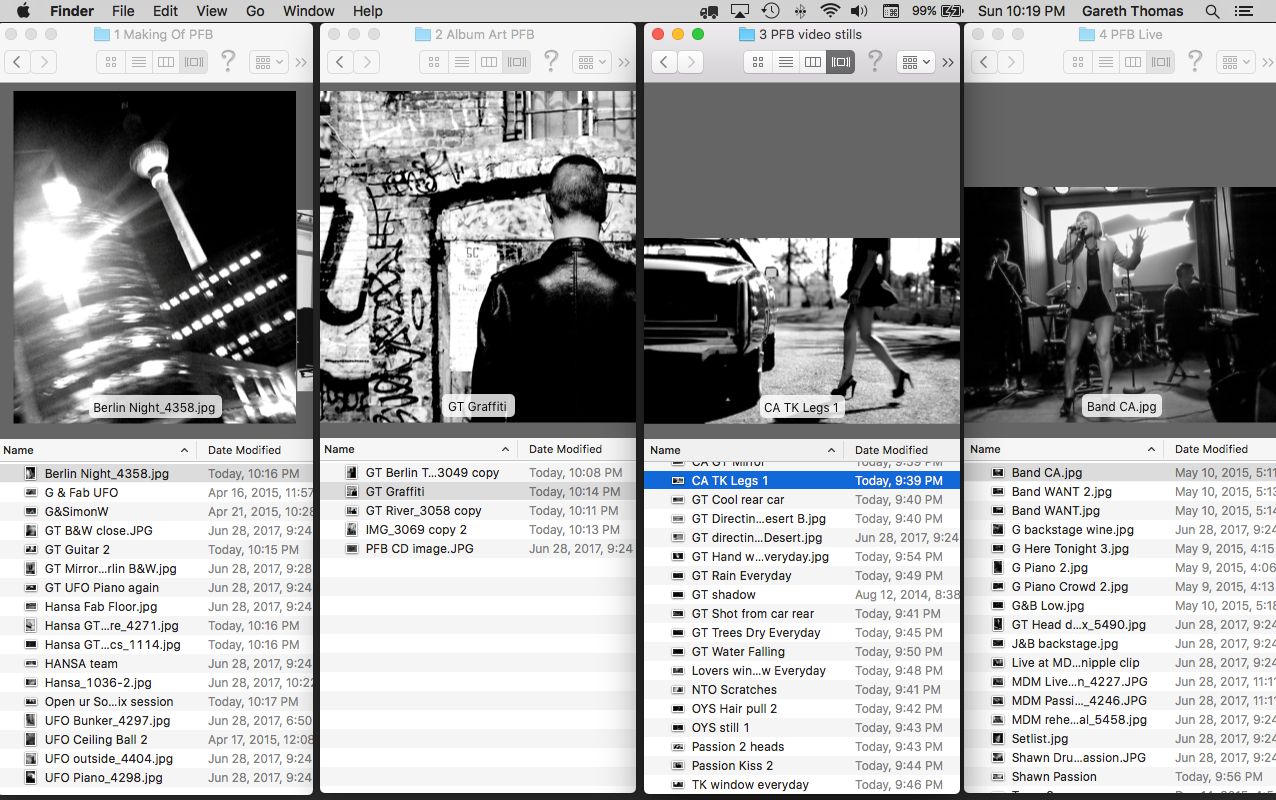Select the HANSA team file
Screen dimensions: 1276x800
click(x=156, y=664)
